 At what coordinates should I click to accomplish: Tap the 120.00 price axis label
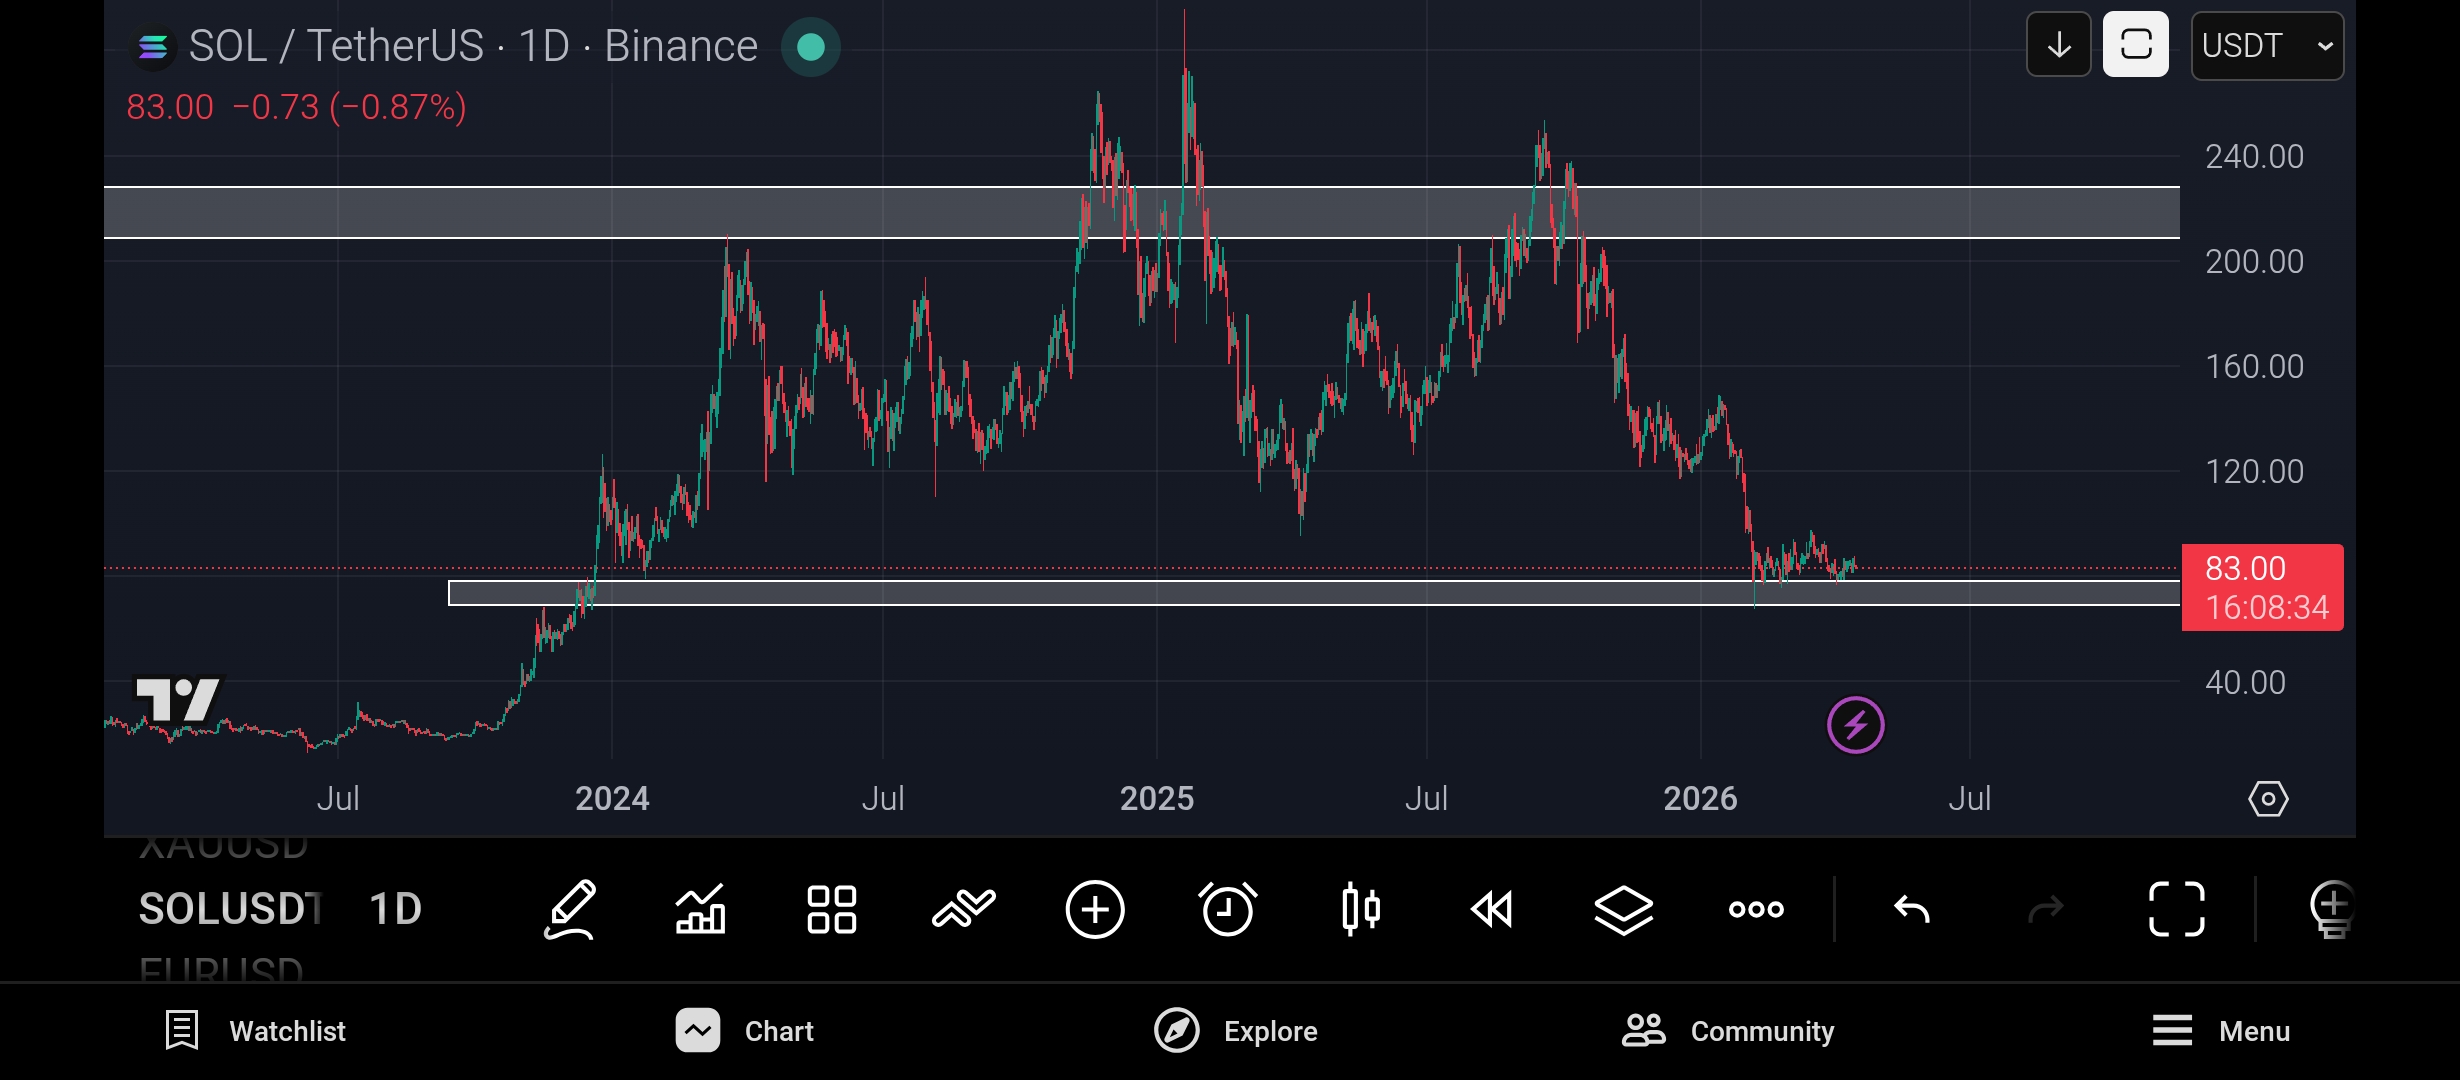2255,472
